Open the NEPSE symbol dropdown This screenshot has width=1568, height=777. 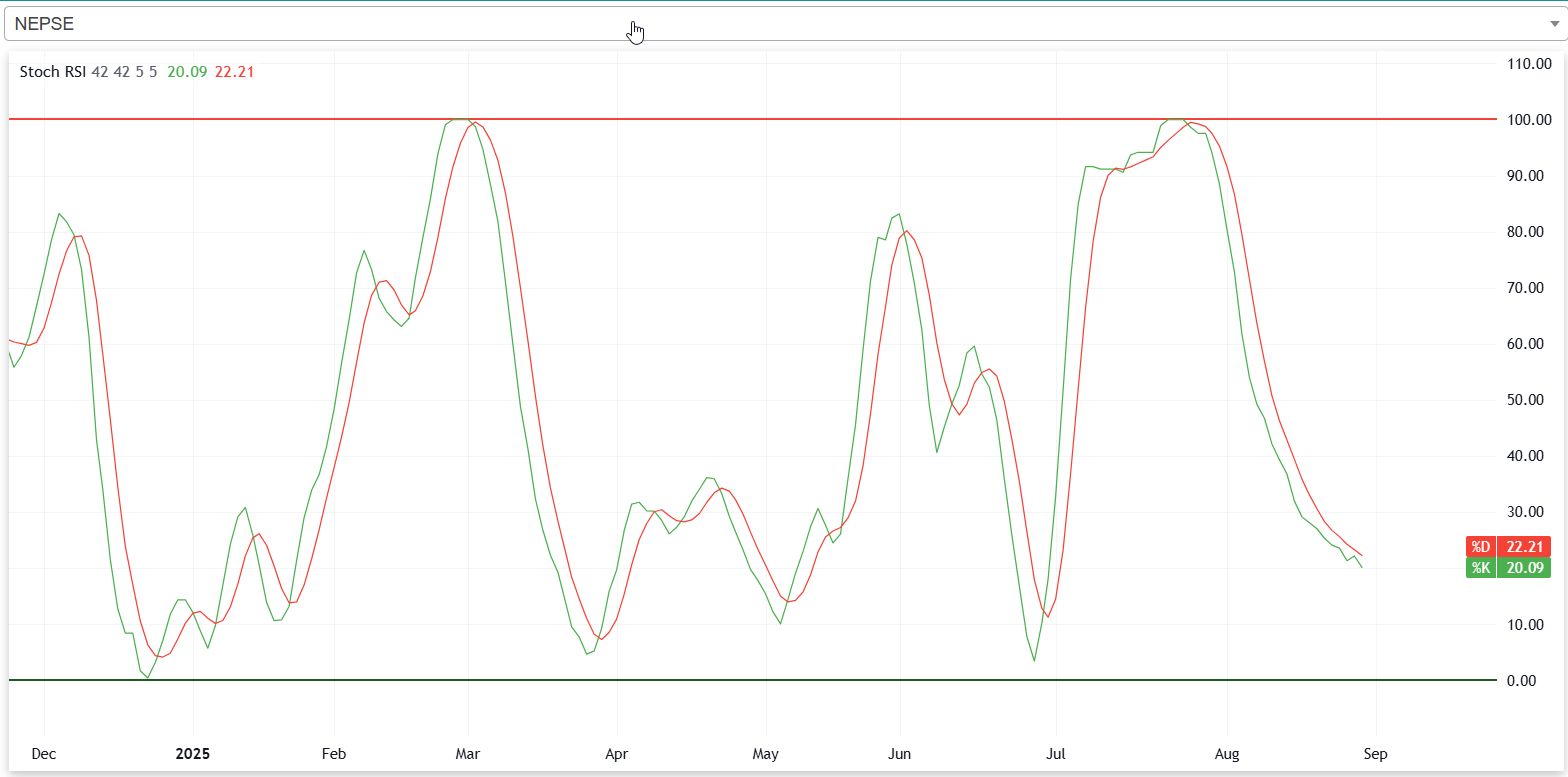(784, 24)
